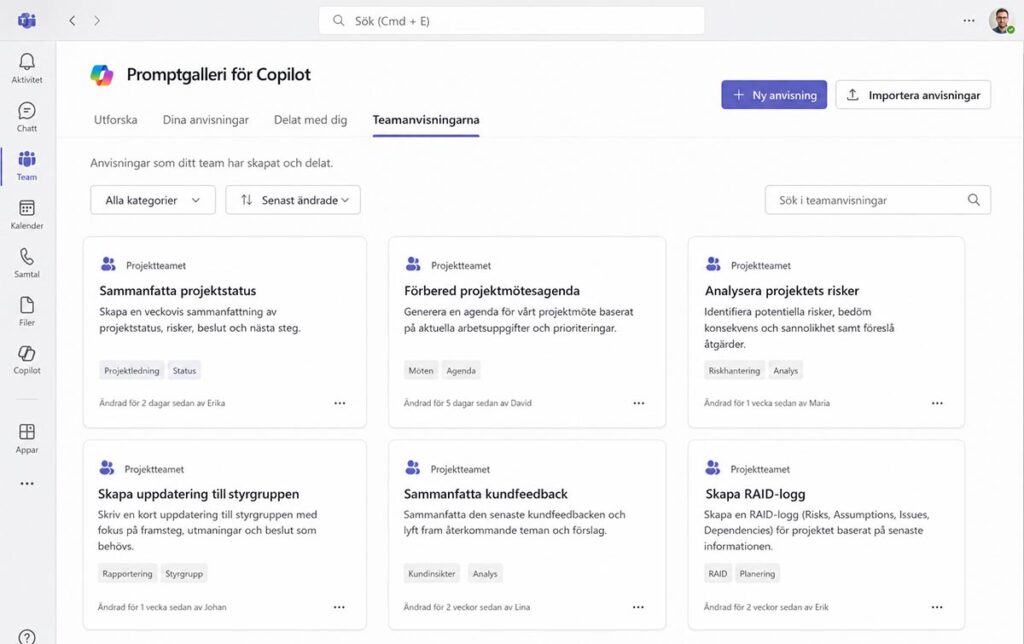Click Projektteamet label on Skapa RAID-logg card

[760, 469]
